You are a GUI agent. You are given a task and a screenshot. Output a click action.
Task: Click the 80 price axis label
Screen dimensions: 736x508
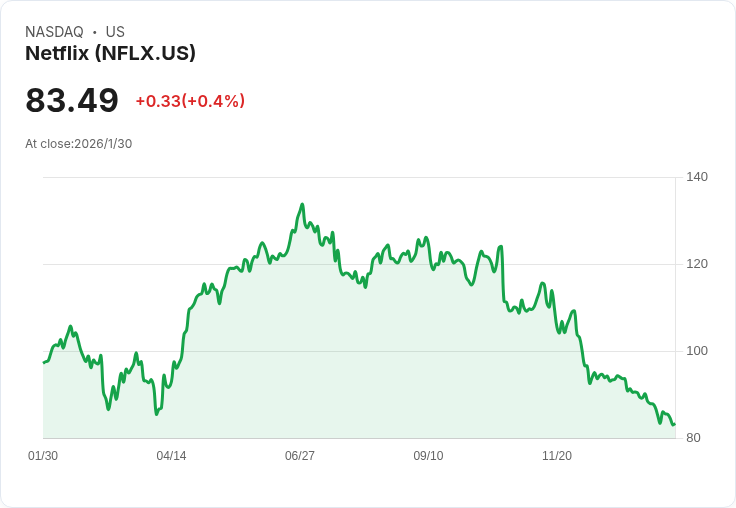pos(693,438)
